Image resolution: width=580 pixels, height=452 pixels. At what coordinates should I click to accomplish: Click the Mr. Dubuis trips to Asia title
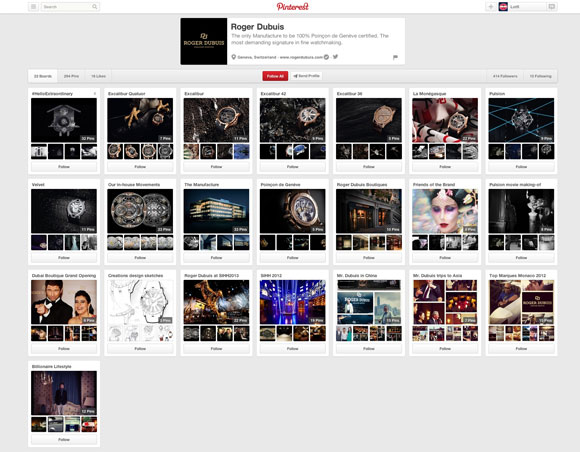click(437, 276)
